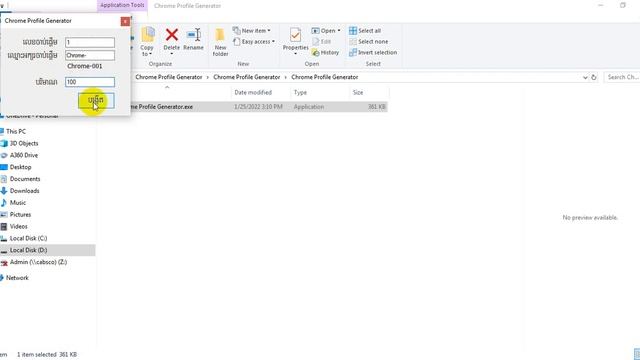Click the Edit ribbon item
Screen dimensions: 640x360
click(321, 42)
